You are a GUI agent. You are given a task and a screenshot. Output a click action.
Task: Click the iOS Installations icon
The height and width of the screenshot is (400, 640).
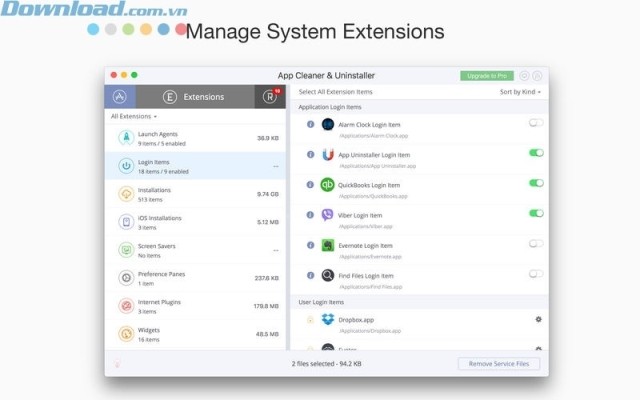coord(126,222)
